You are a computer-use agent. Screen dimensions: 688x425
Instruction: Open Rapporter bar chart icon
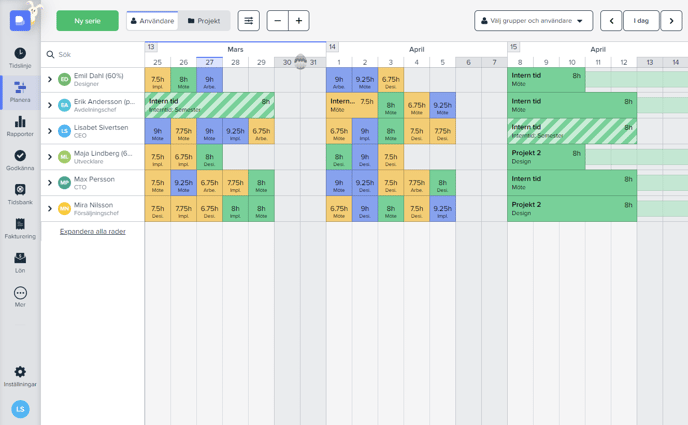coord(20,122)
